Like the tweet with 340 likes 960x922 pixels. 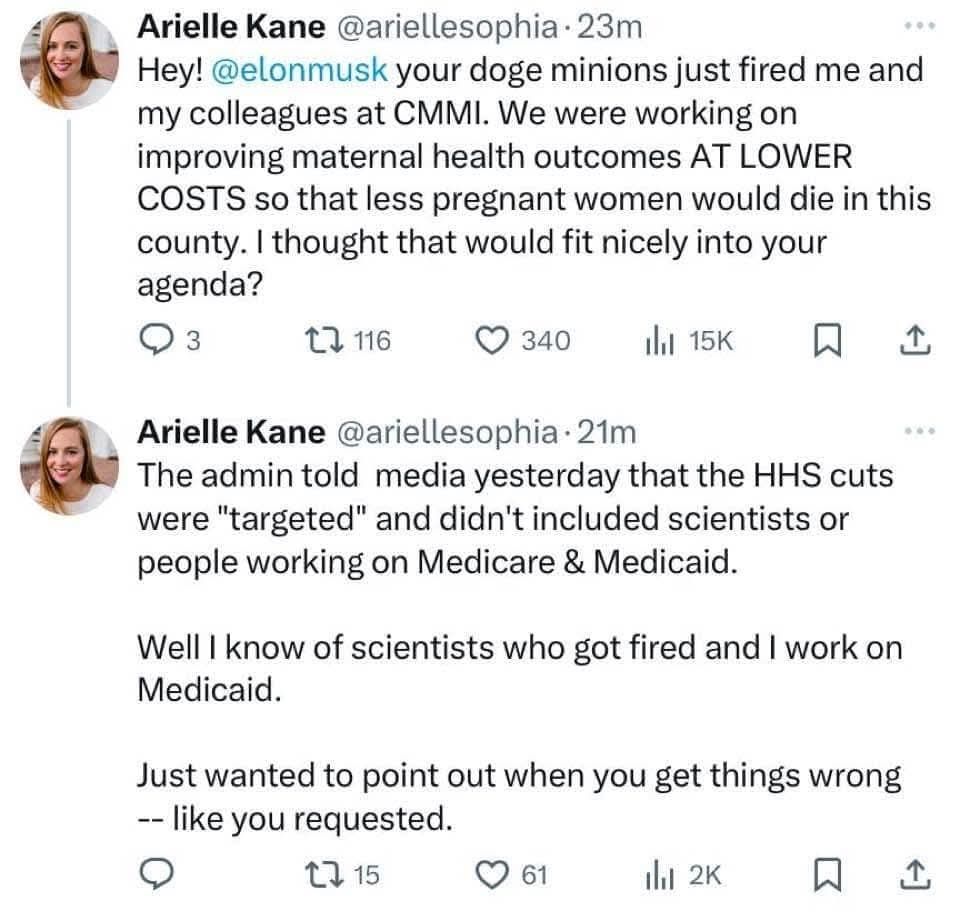point(493,341)
